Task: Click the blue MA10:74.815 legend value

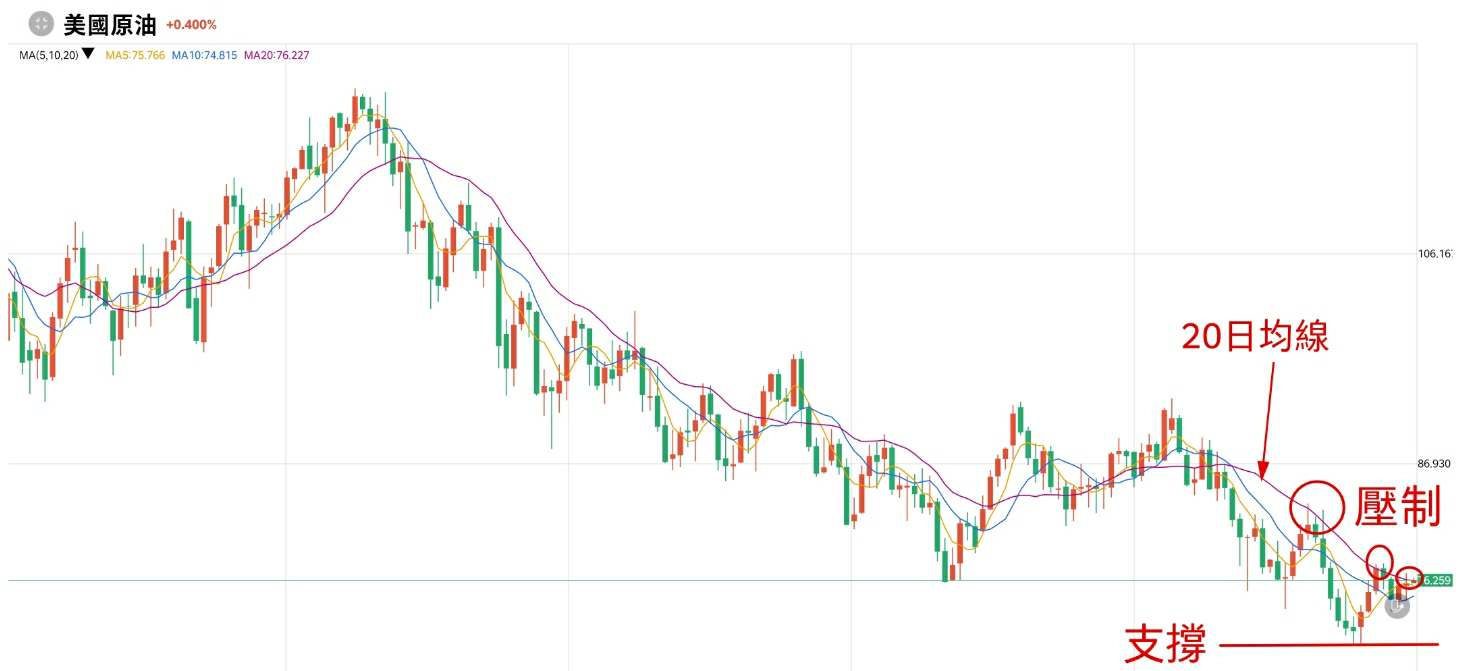Action: pos(204,55)
